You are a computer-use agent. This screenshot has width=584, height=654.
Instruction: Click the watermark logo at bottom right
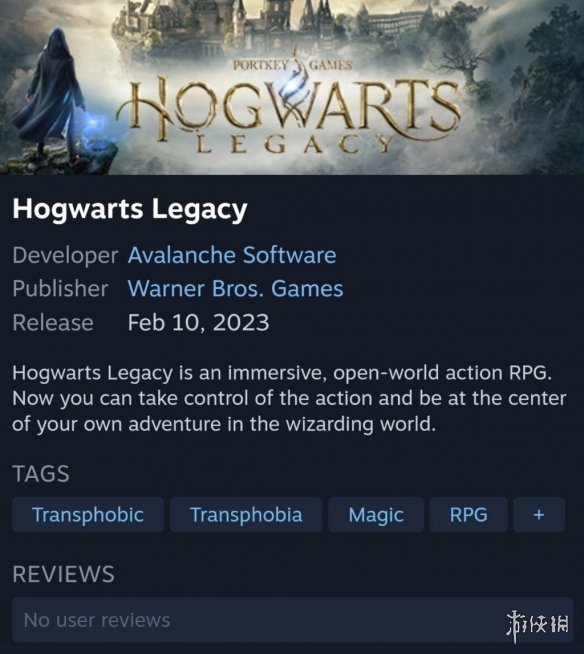coord(537,624)
